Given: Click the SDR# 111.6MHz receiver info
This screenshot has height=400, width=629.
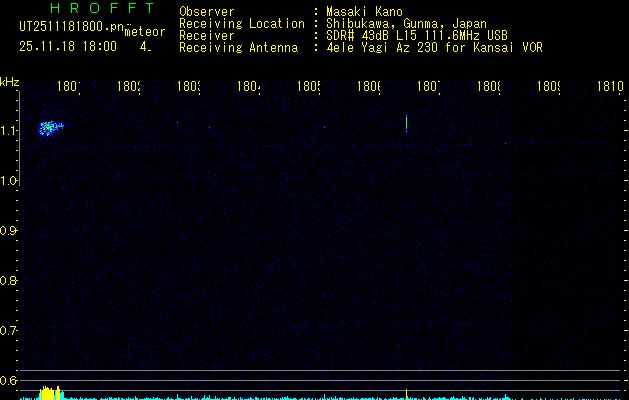Looking at the screenshot, I should (x=417, y=35).
